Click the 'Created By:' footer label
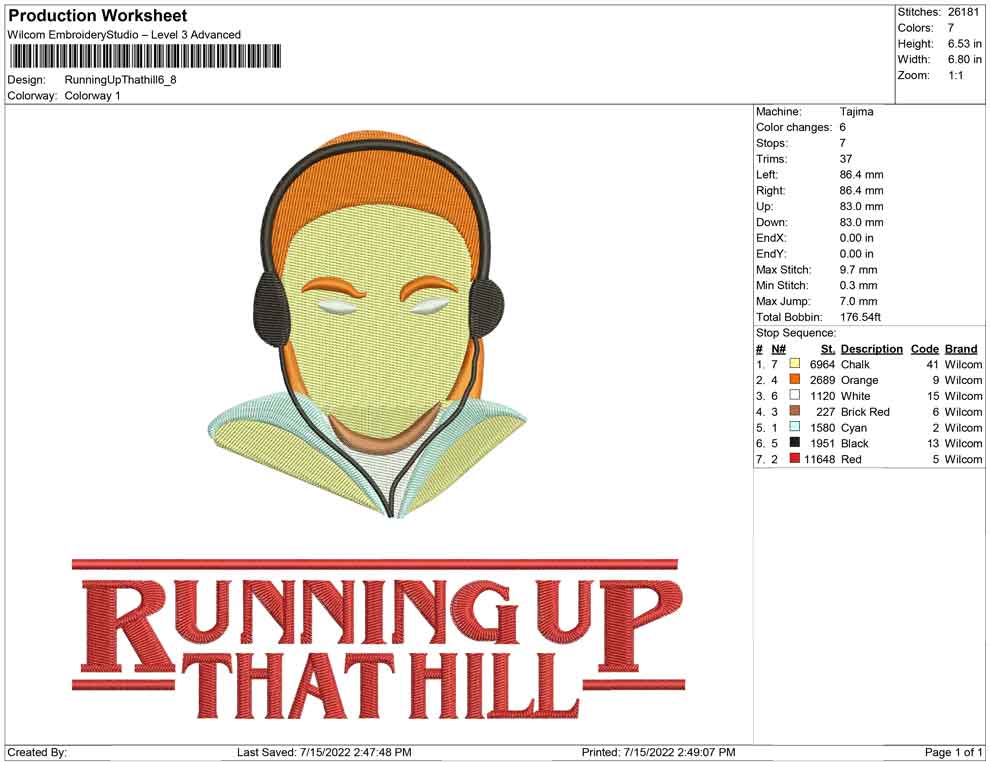Image resolution: width=990 pixels, height=762 pixels. tap(37, 752)
